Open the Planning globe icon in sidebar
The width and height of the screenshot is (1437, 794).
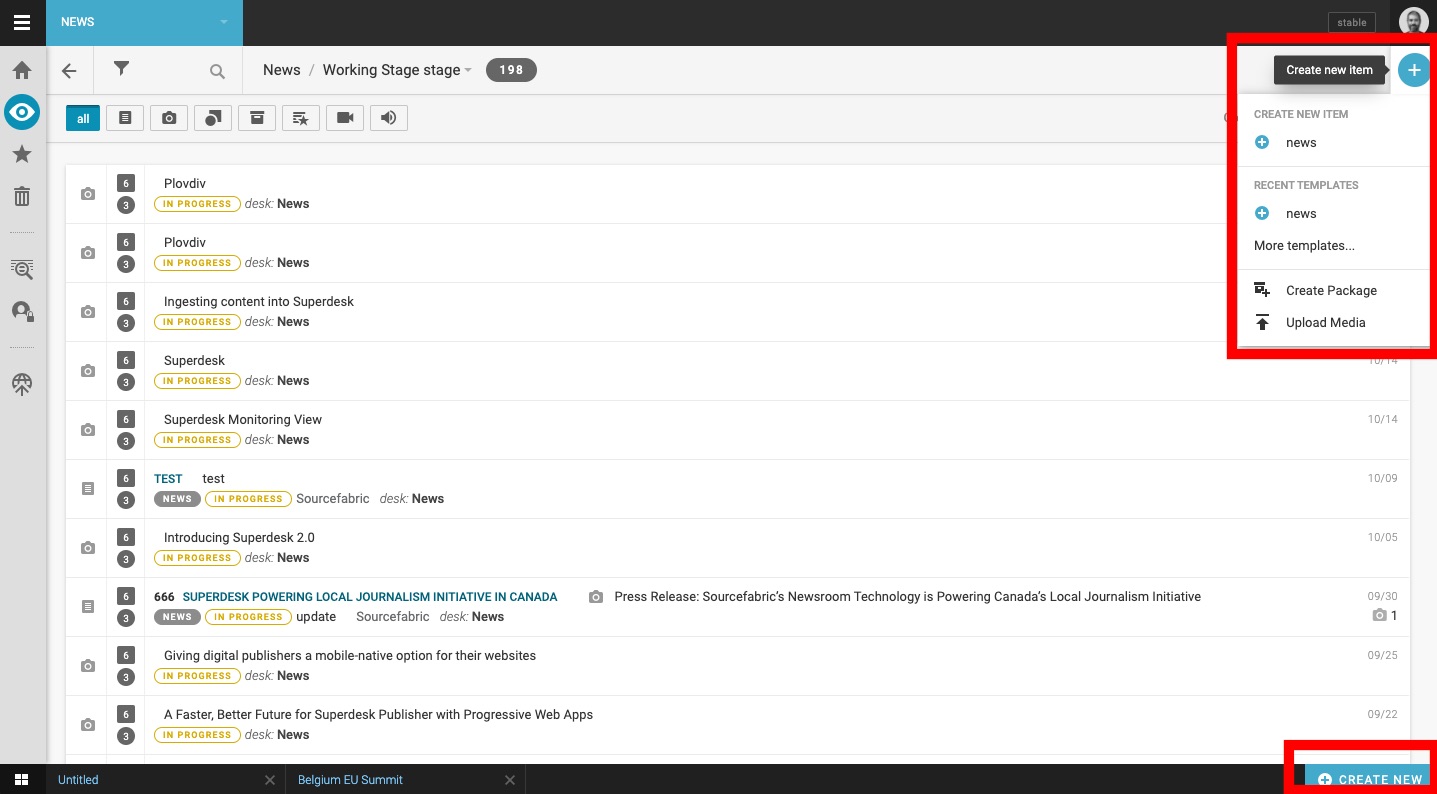coord(22,385)
